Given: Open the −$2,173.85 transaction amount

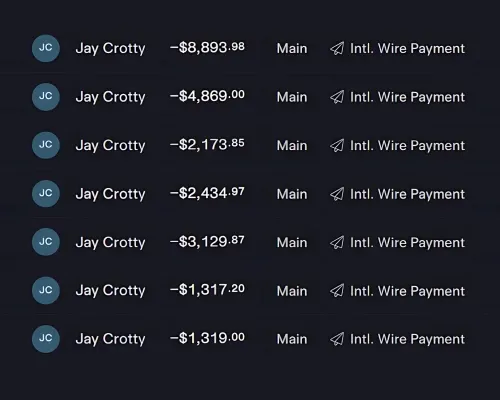Looking at the screenshot, I should pos(207,145).
